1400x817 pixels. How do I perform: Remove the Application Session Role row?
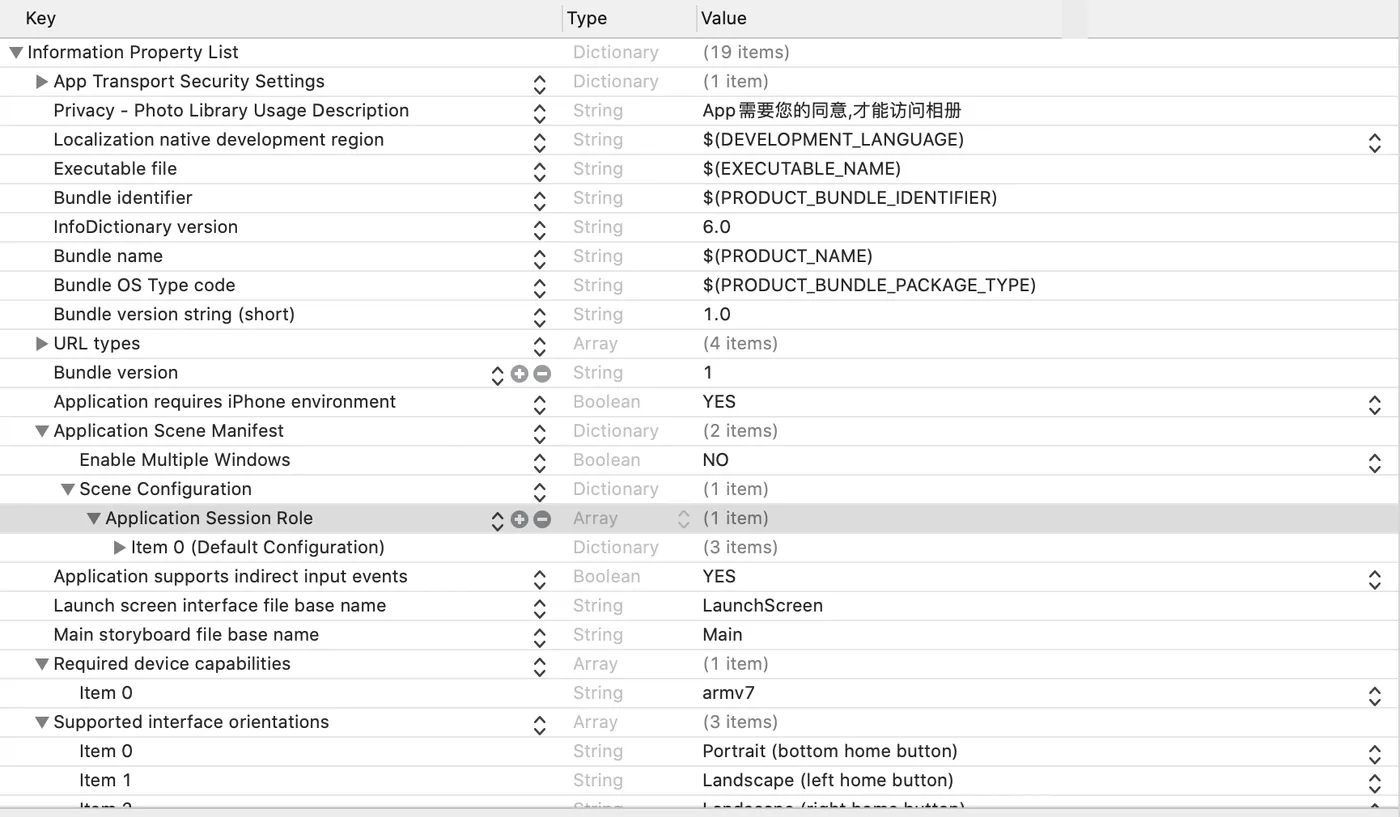coord(542,519)
